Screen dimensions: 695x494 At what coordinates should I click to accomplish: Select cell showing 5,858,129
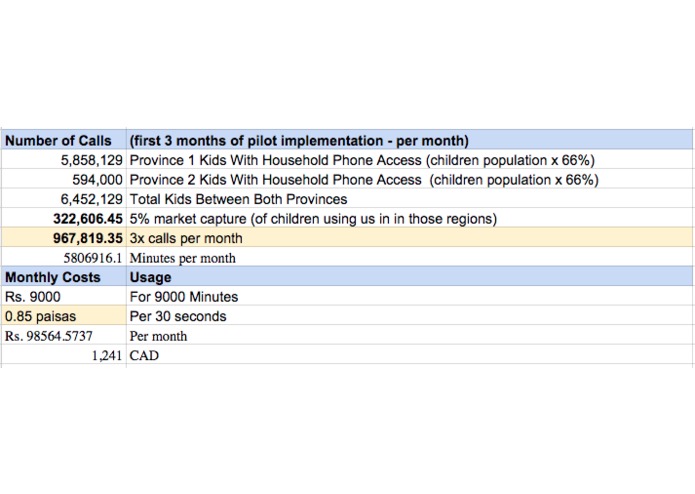64,160
